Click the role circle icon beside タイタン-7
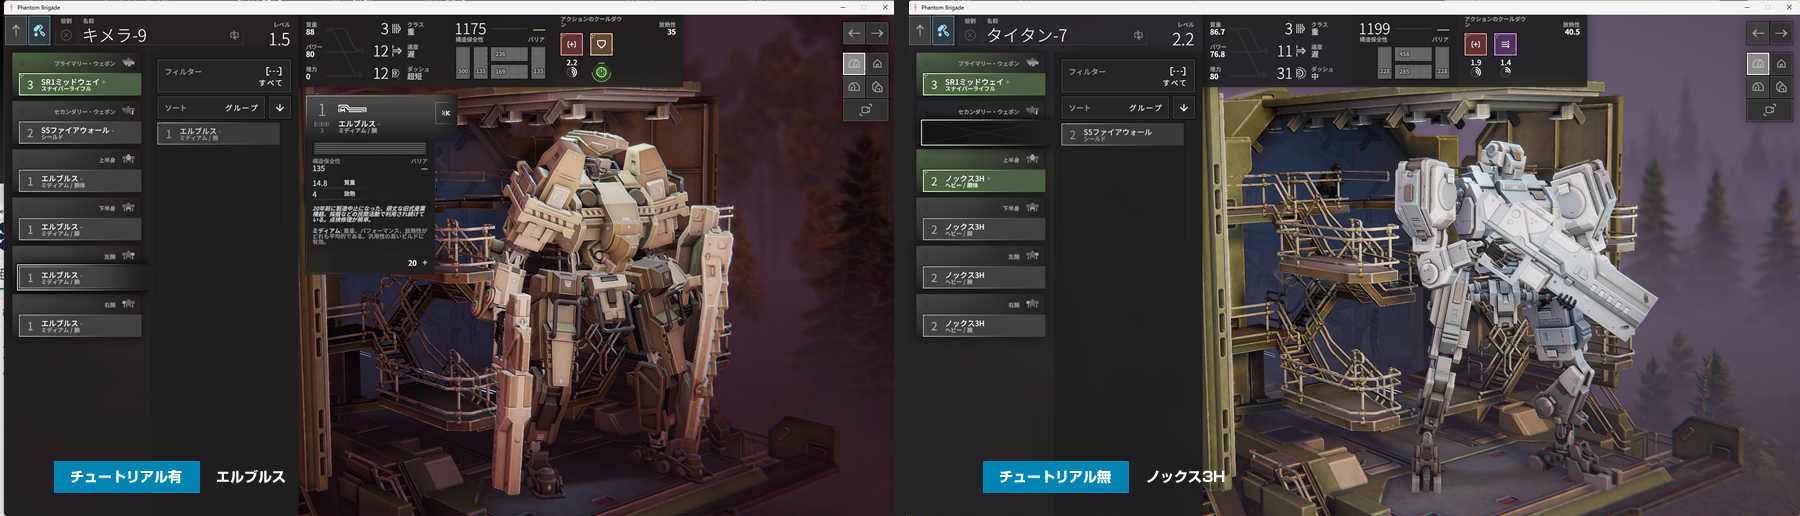1800x516 pixels. 970,35
